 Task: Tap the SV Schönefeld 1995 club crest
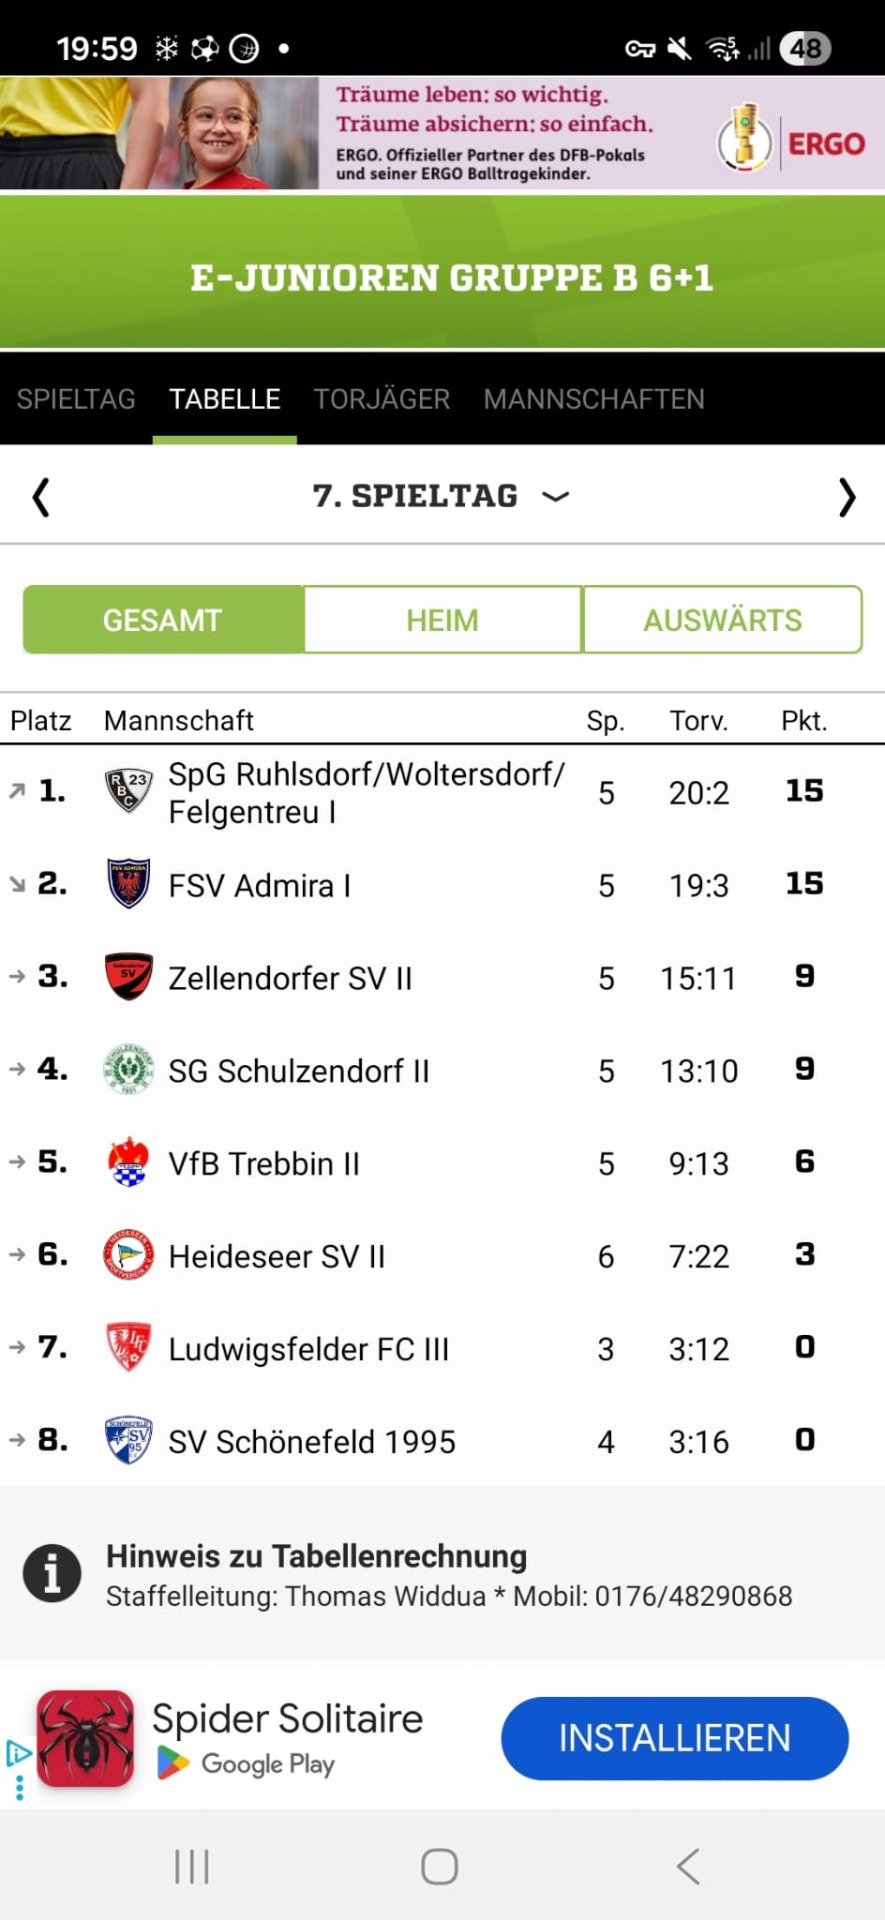129,1441
